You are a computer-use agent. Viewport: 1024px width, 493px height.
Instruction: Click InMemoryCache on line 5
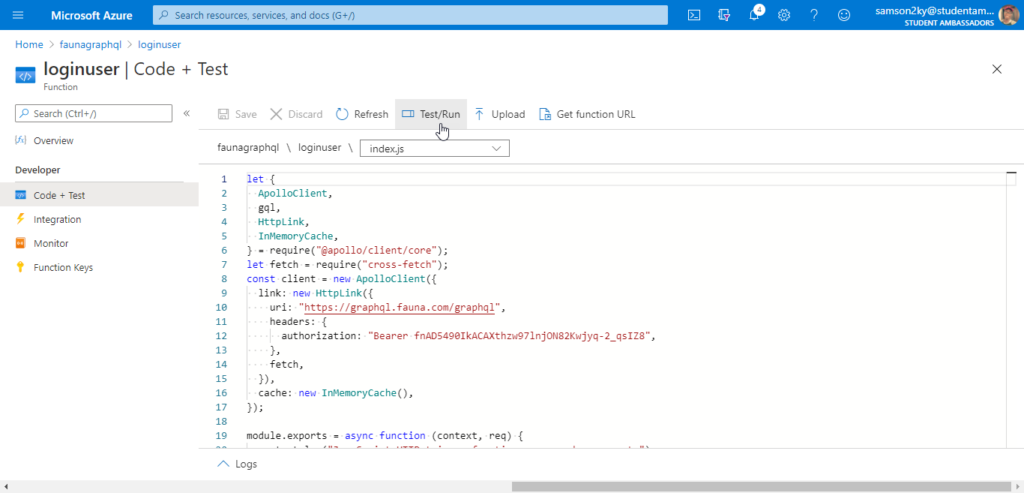296,236
